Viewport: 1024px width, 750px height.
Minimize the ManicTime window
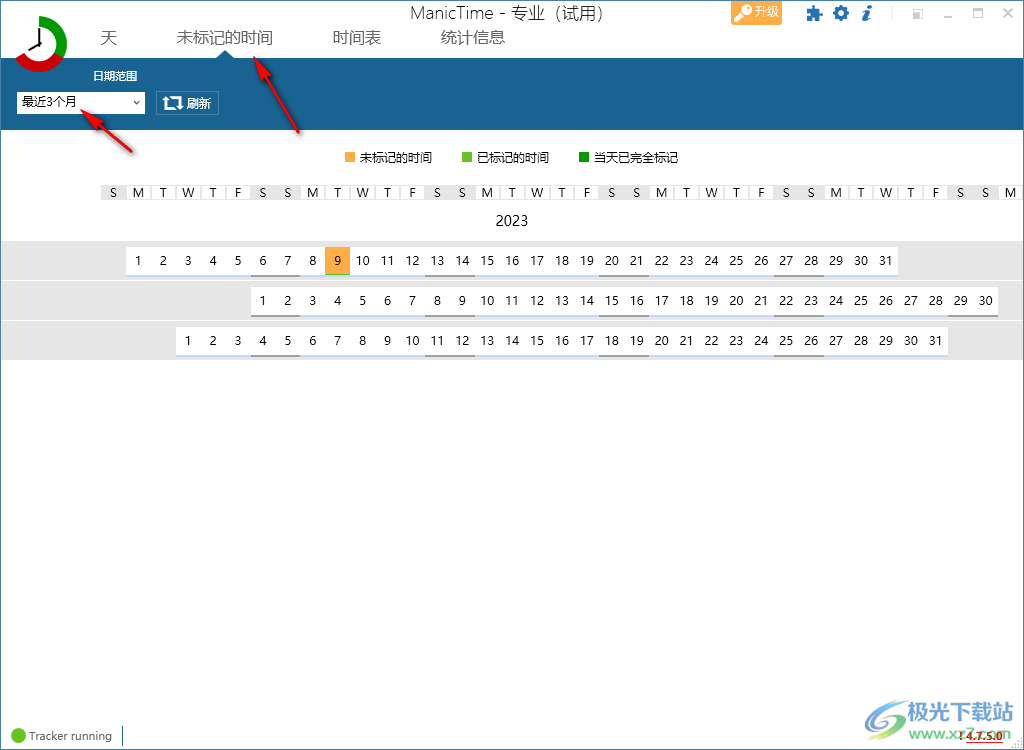tap(948, 14)
